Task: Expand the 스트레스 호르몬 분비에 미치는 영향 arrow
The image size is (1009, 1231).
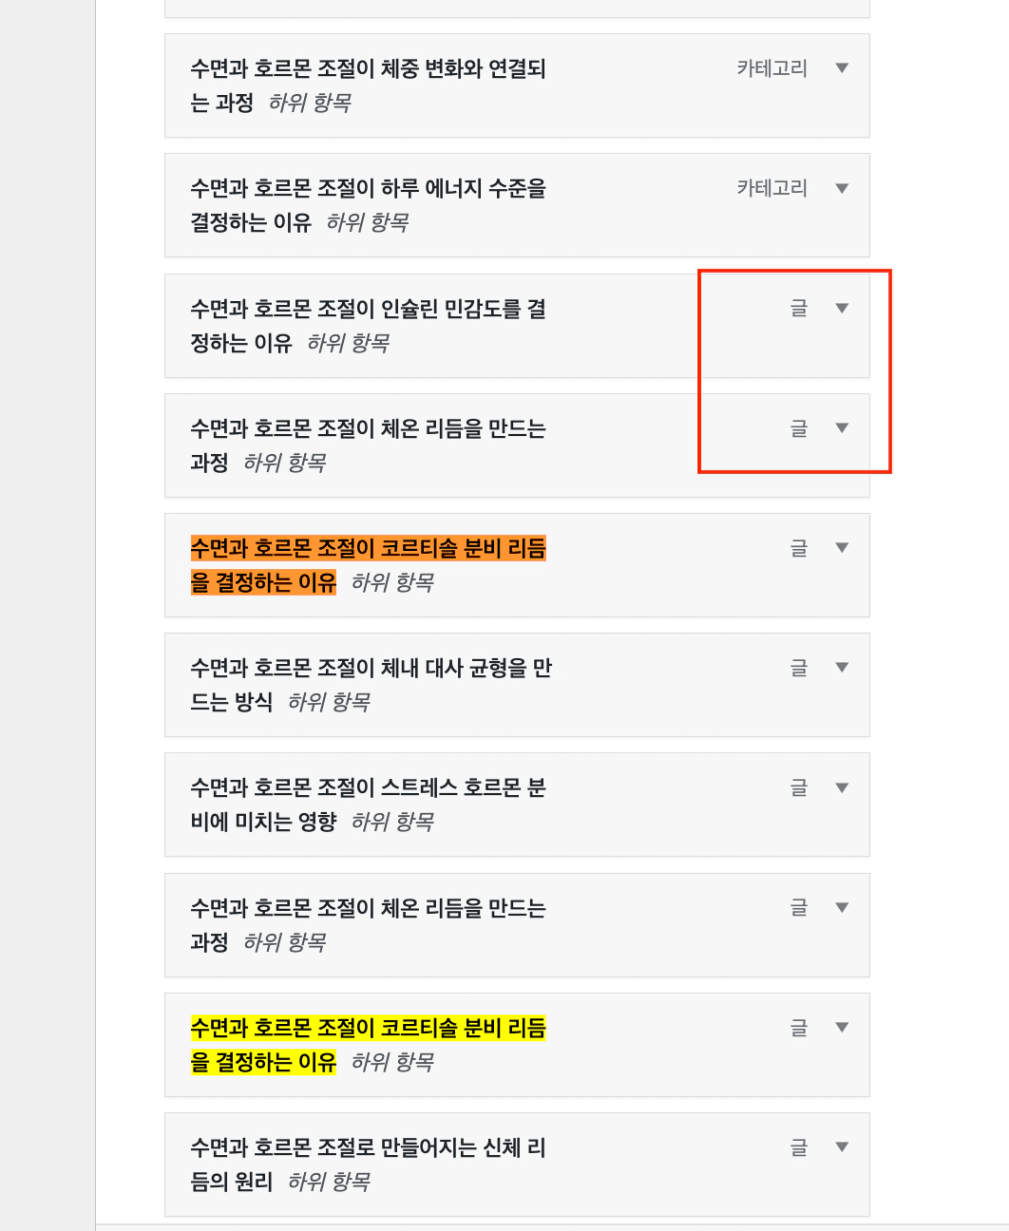Action: 842,788
